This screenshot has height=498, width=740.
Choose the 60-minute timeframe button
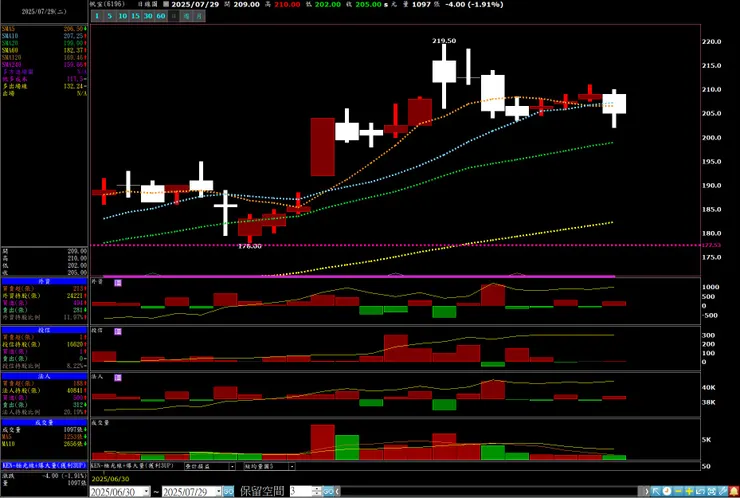(x=161, y=16)
